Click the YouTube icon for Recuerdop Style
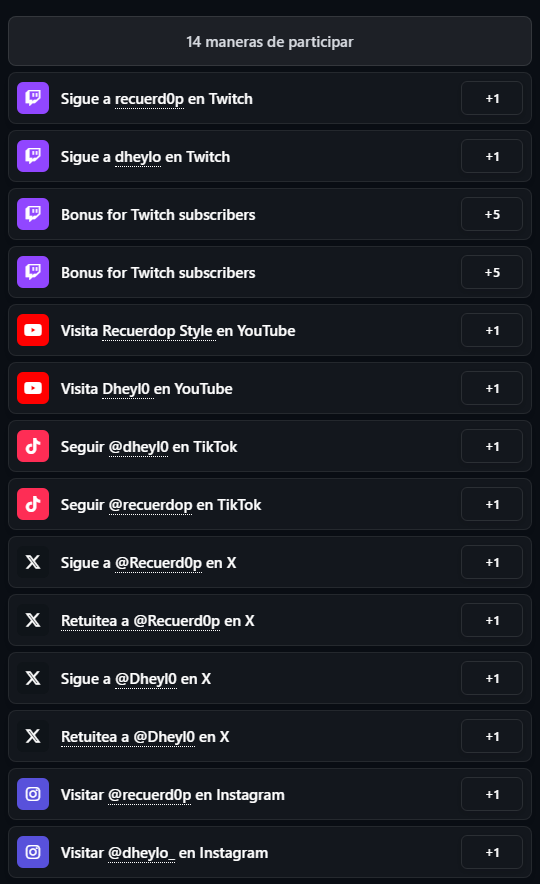The width and height of the screenshot is (540, 884). tap(33, 330)
